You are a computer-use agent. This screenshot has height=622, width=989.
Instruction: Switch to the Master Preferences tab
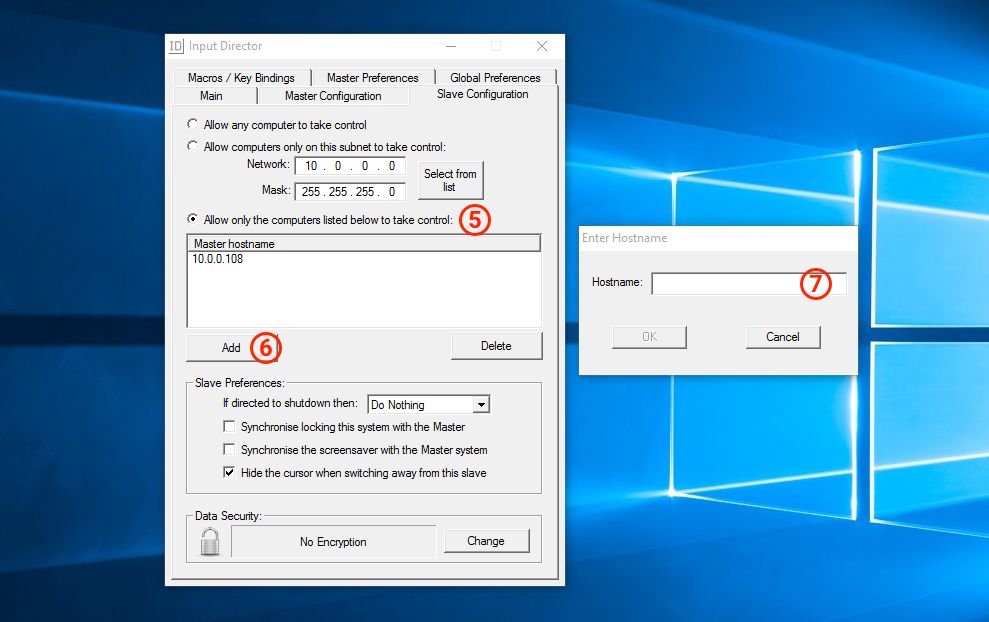[x=372, y=78]
